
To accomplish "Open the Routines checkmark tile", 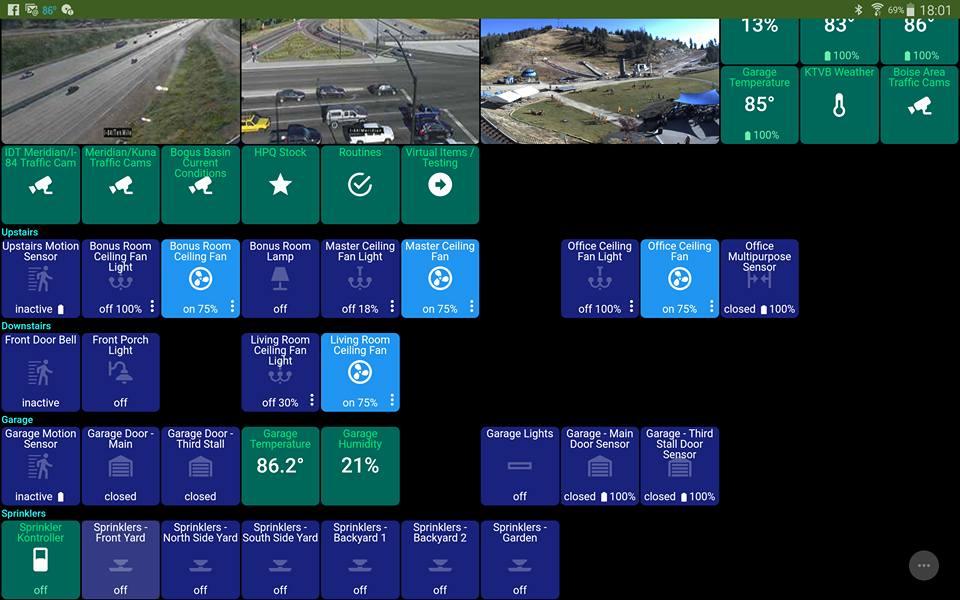I will click(360, 184).
